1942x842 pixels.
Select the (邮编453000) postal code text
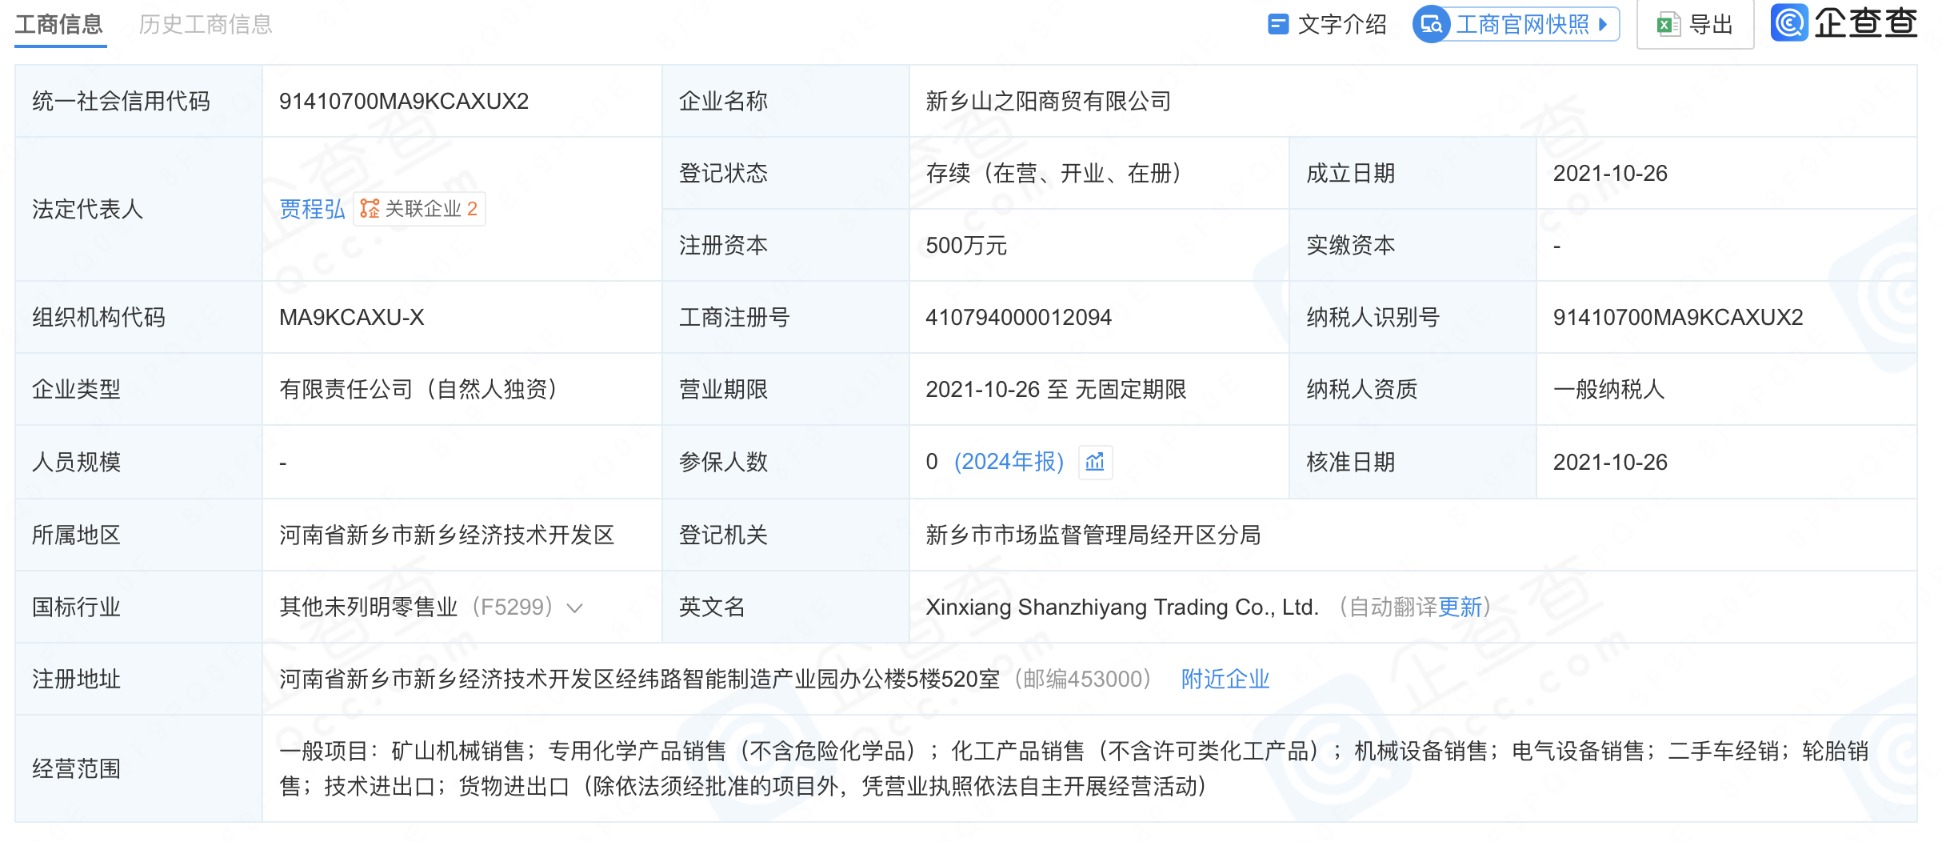click(x=1082, y=680)
